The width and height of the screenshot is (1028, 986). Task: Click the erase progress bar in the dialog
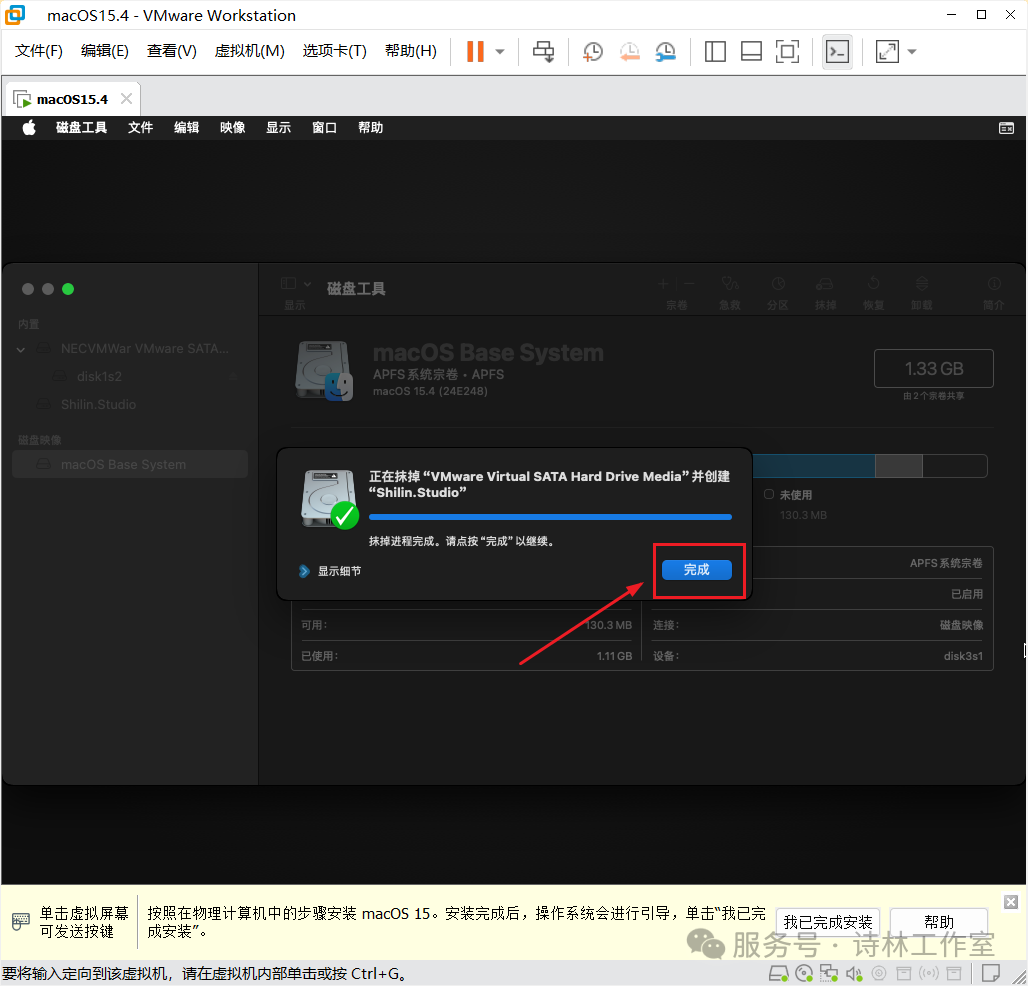550,517
